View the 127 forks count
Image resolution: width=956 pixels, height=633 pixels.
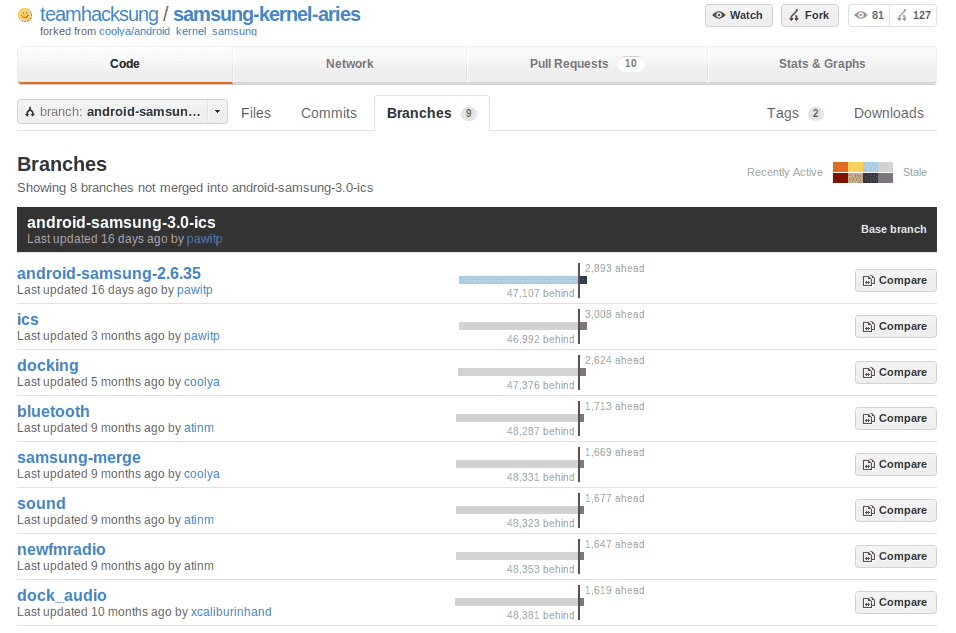point(913,15)
